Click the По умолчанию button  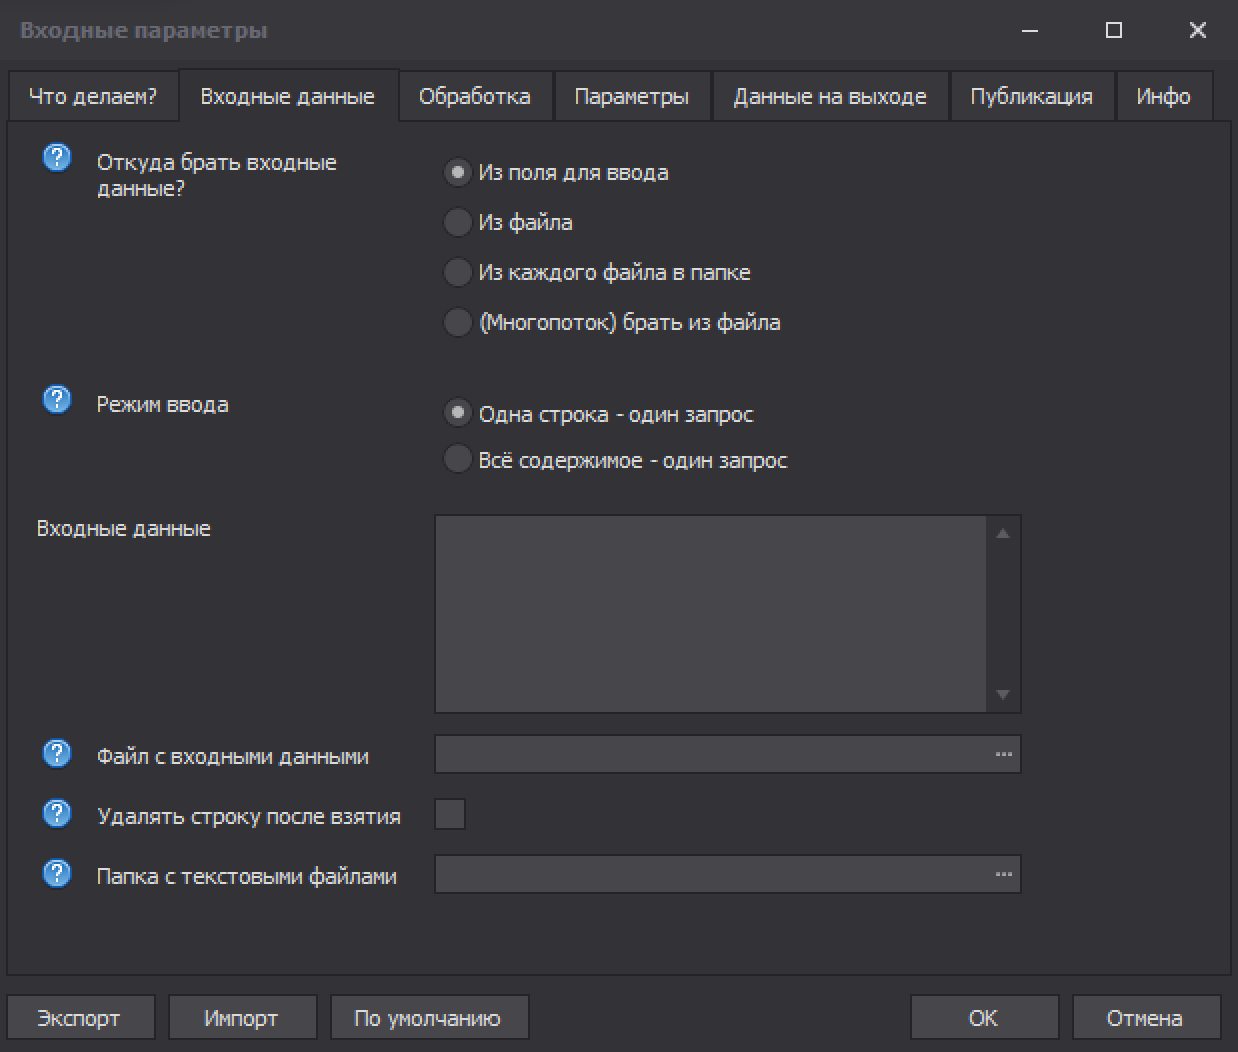(x=428, y=1018)
